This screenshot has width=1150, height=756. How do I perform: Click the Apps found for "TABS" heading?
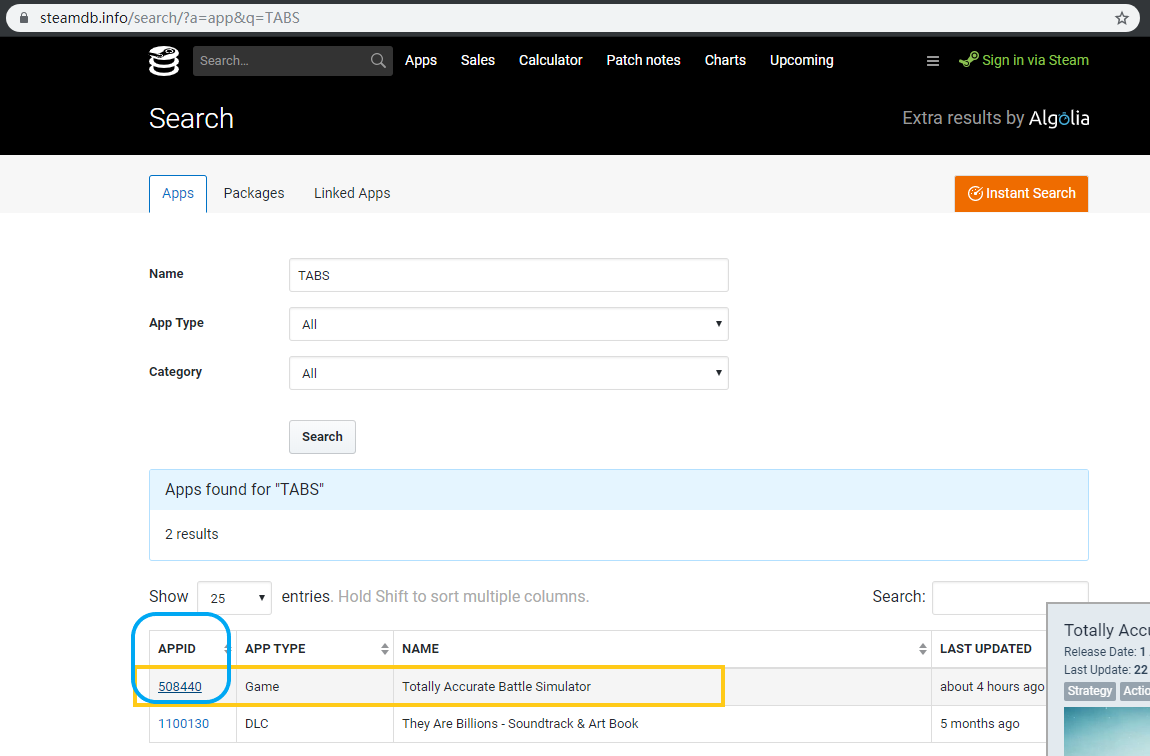[x=244, y=490]
